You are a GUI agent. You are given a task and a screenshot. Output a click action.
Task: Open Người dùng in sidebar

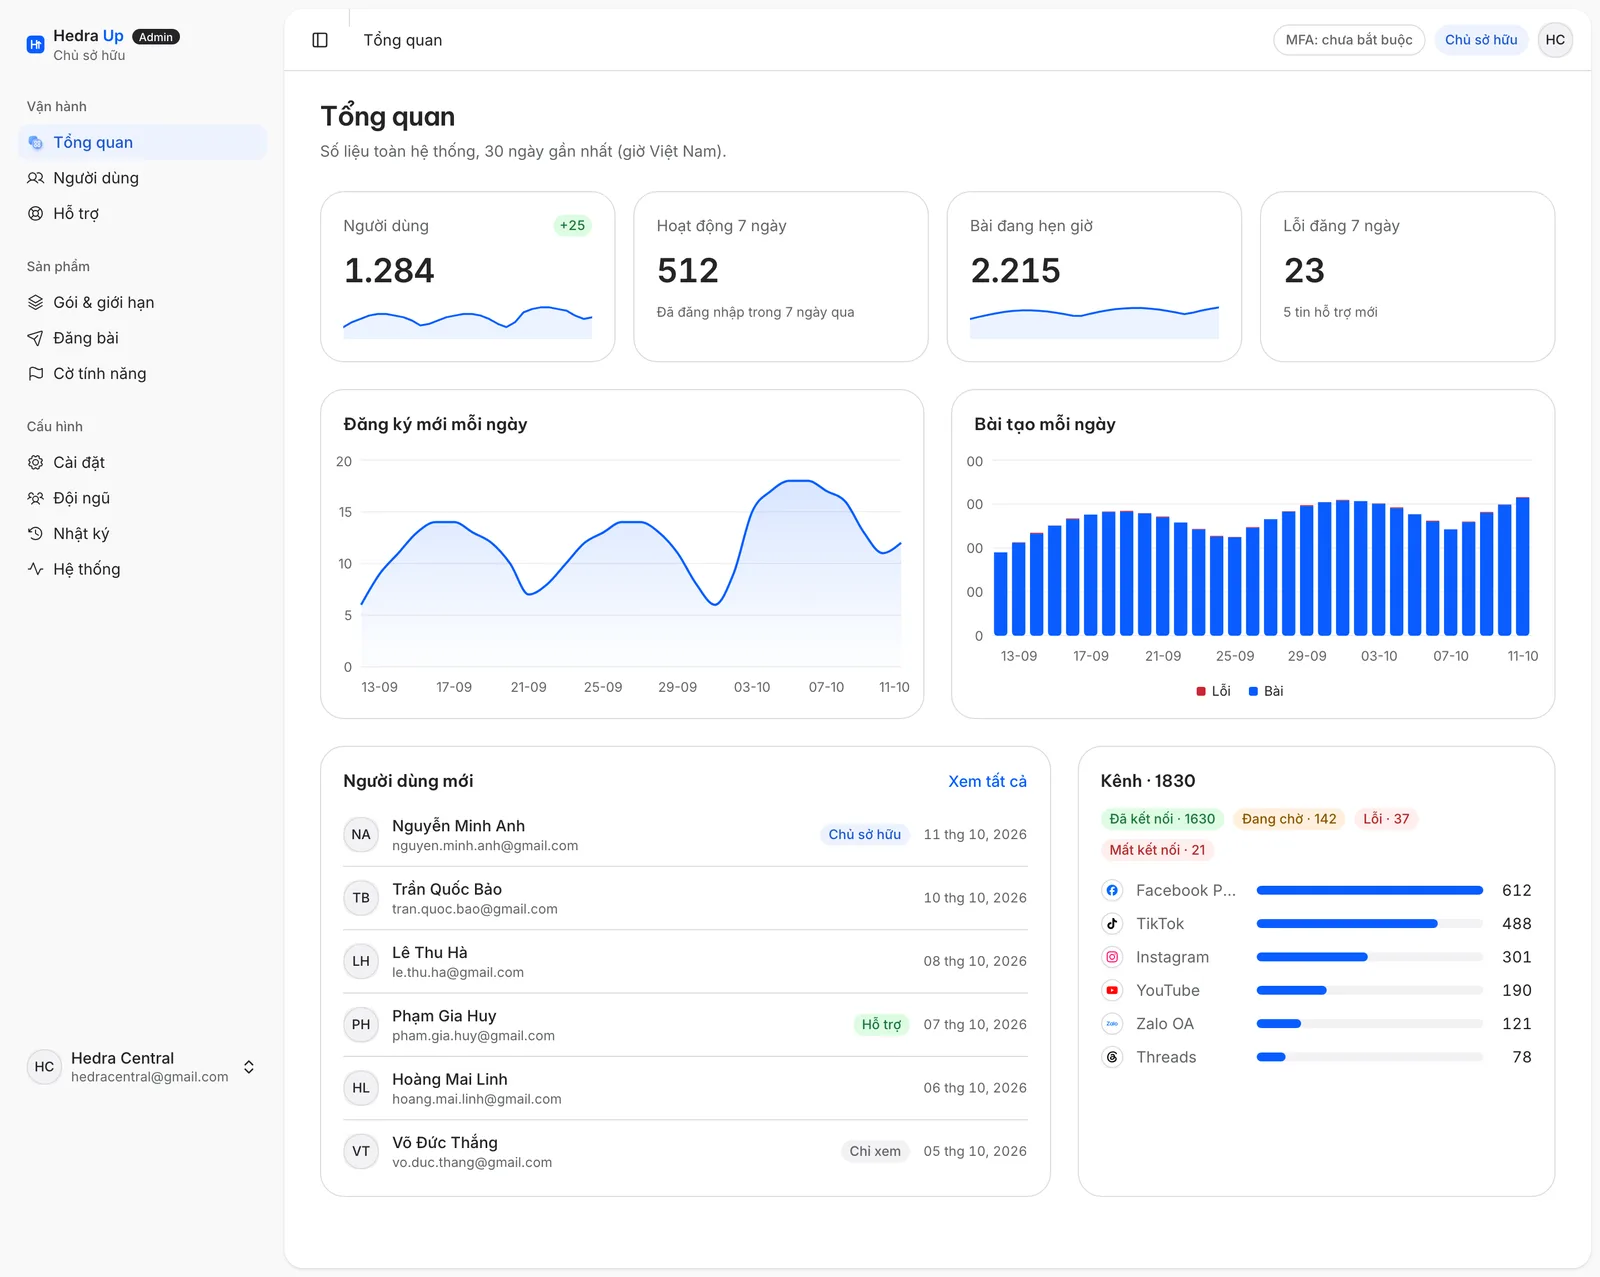(142, 178)
